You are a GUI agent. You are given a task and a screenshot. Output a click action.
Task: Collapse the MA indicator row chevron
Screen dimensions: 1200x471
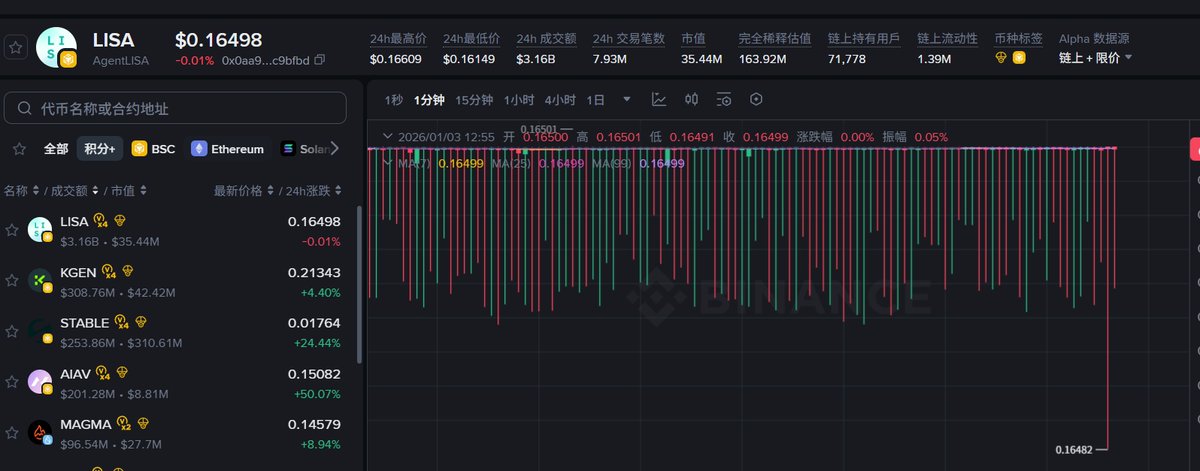coord(388,162)
